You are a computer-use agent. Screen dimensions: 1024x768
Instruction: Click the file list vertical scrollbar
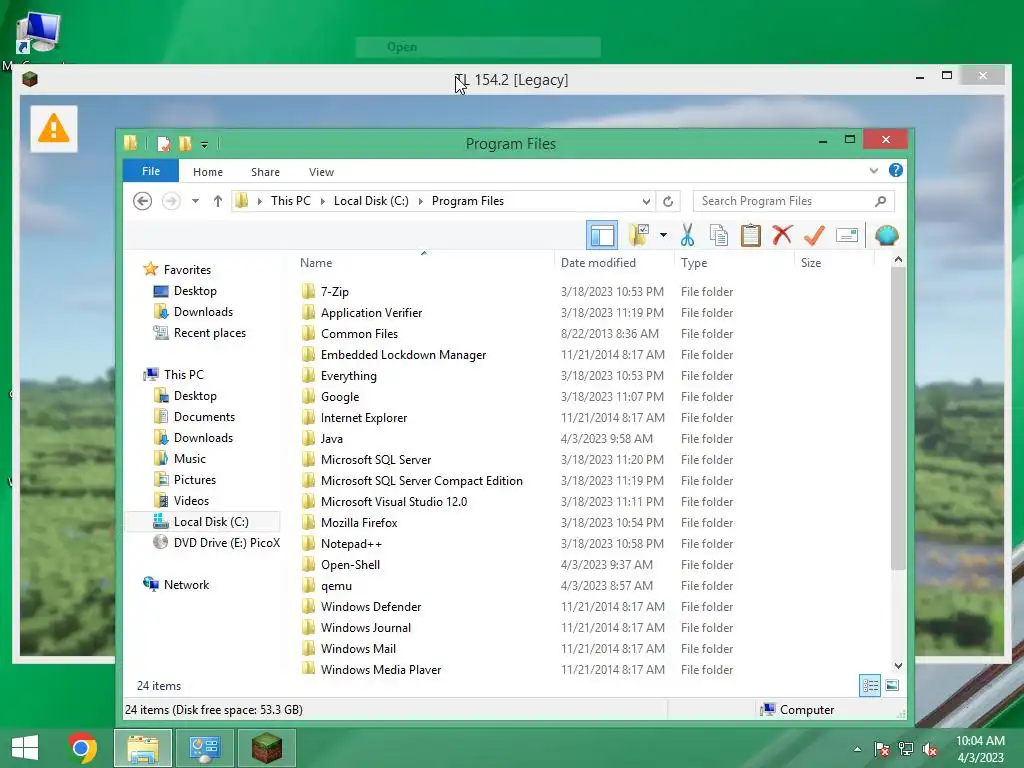(898, 418)
